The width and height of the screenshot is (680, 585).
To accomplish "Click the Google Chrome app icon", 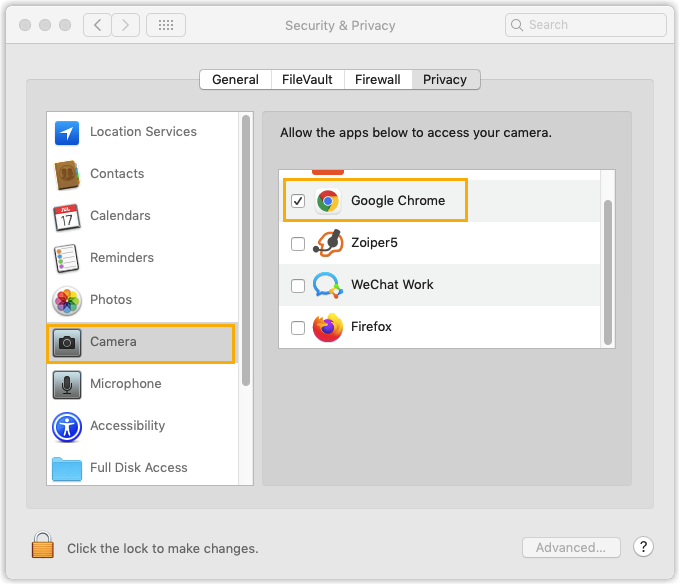I will [328, 201].
